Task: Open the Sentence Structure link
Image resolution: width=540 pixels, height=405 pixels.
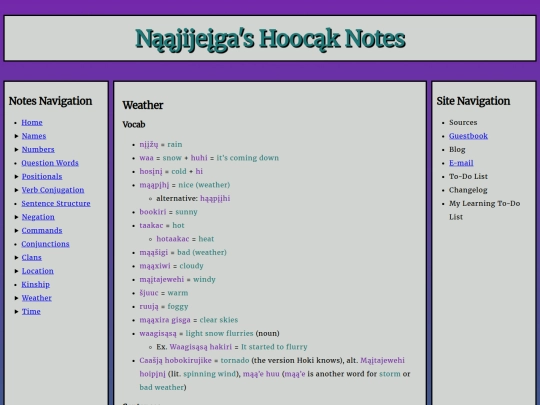Action: tap(56, 203)
